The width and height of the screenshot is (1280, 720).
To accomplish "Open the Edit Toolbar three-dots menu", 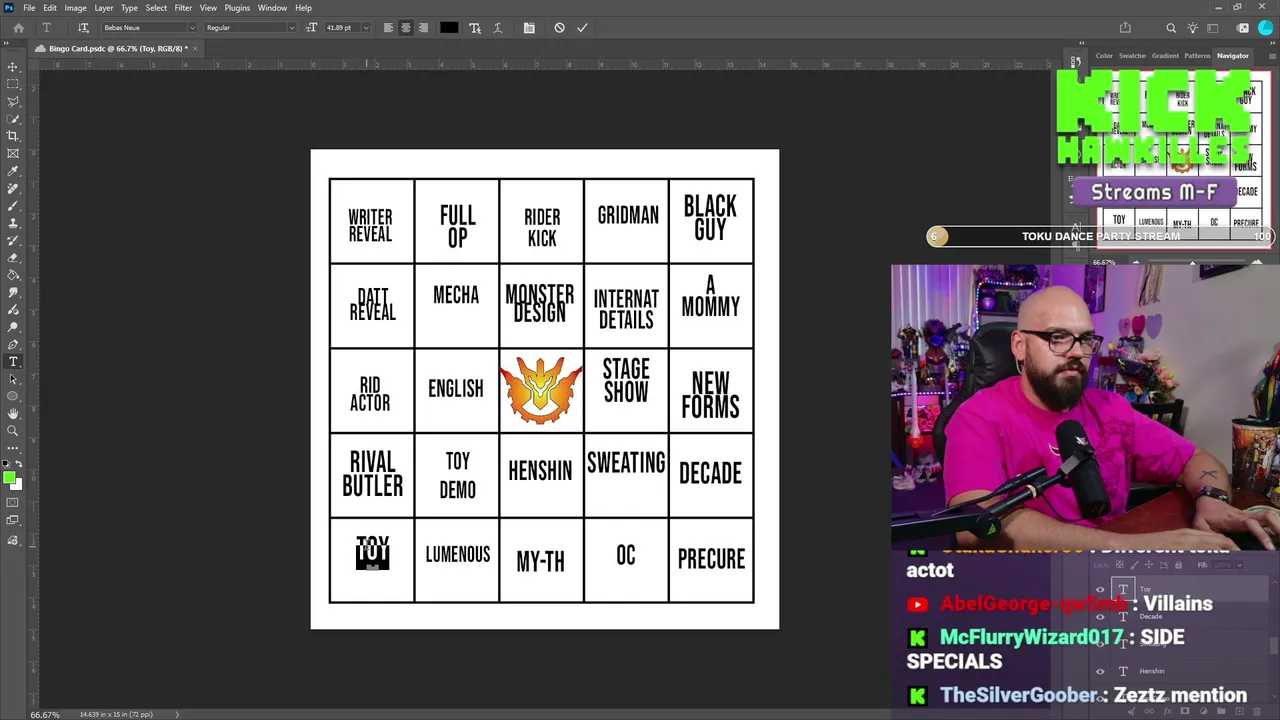I will pyautogui.click(x=13, y=448).
